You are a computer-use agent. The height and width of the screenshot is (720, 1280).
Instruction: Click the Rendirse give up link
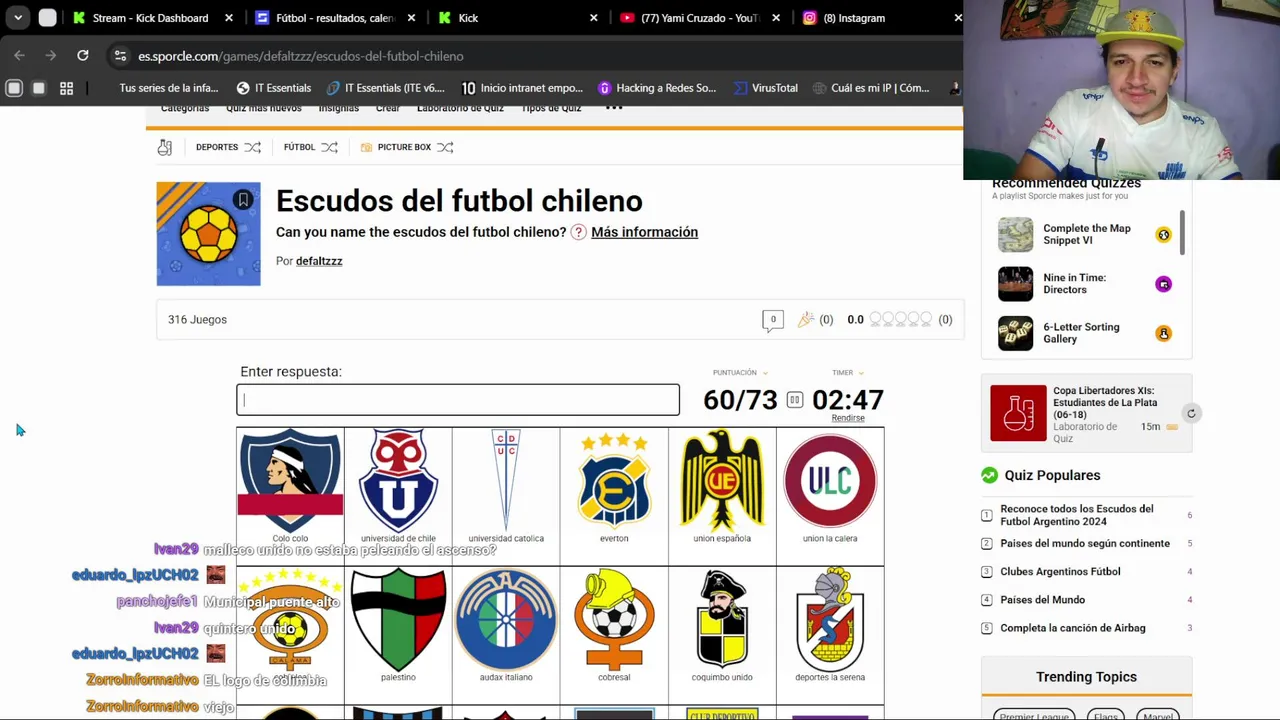(x=848, y=418)
